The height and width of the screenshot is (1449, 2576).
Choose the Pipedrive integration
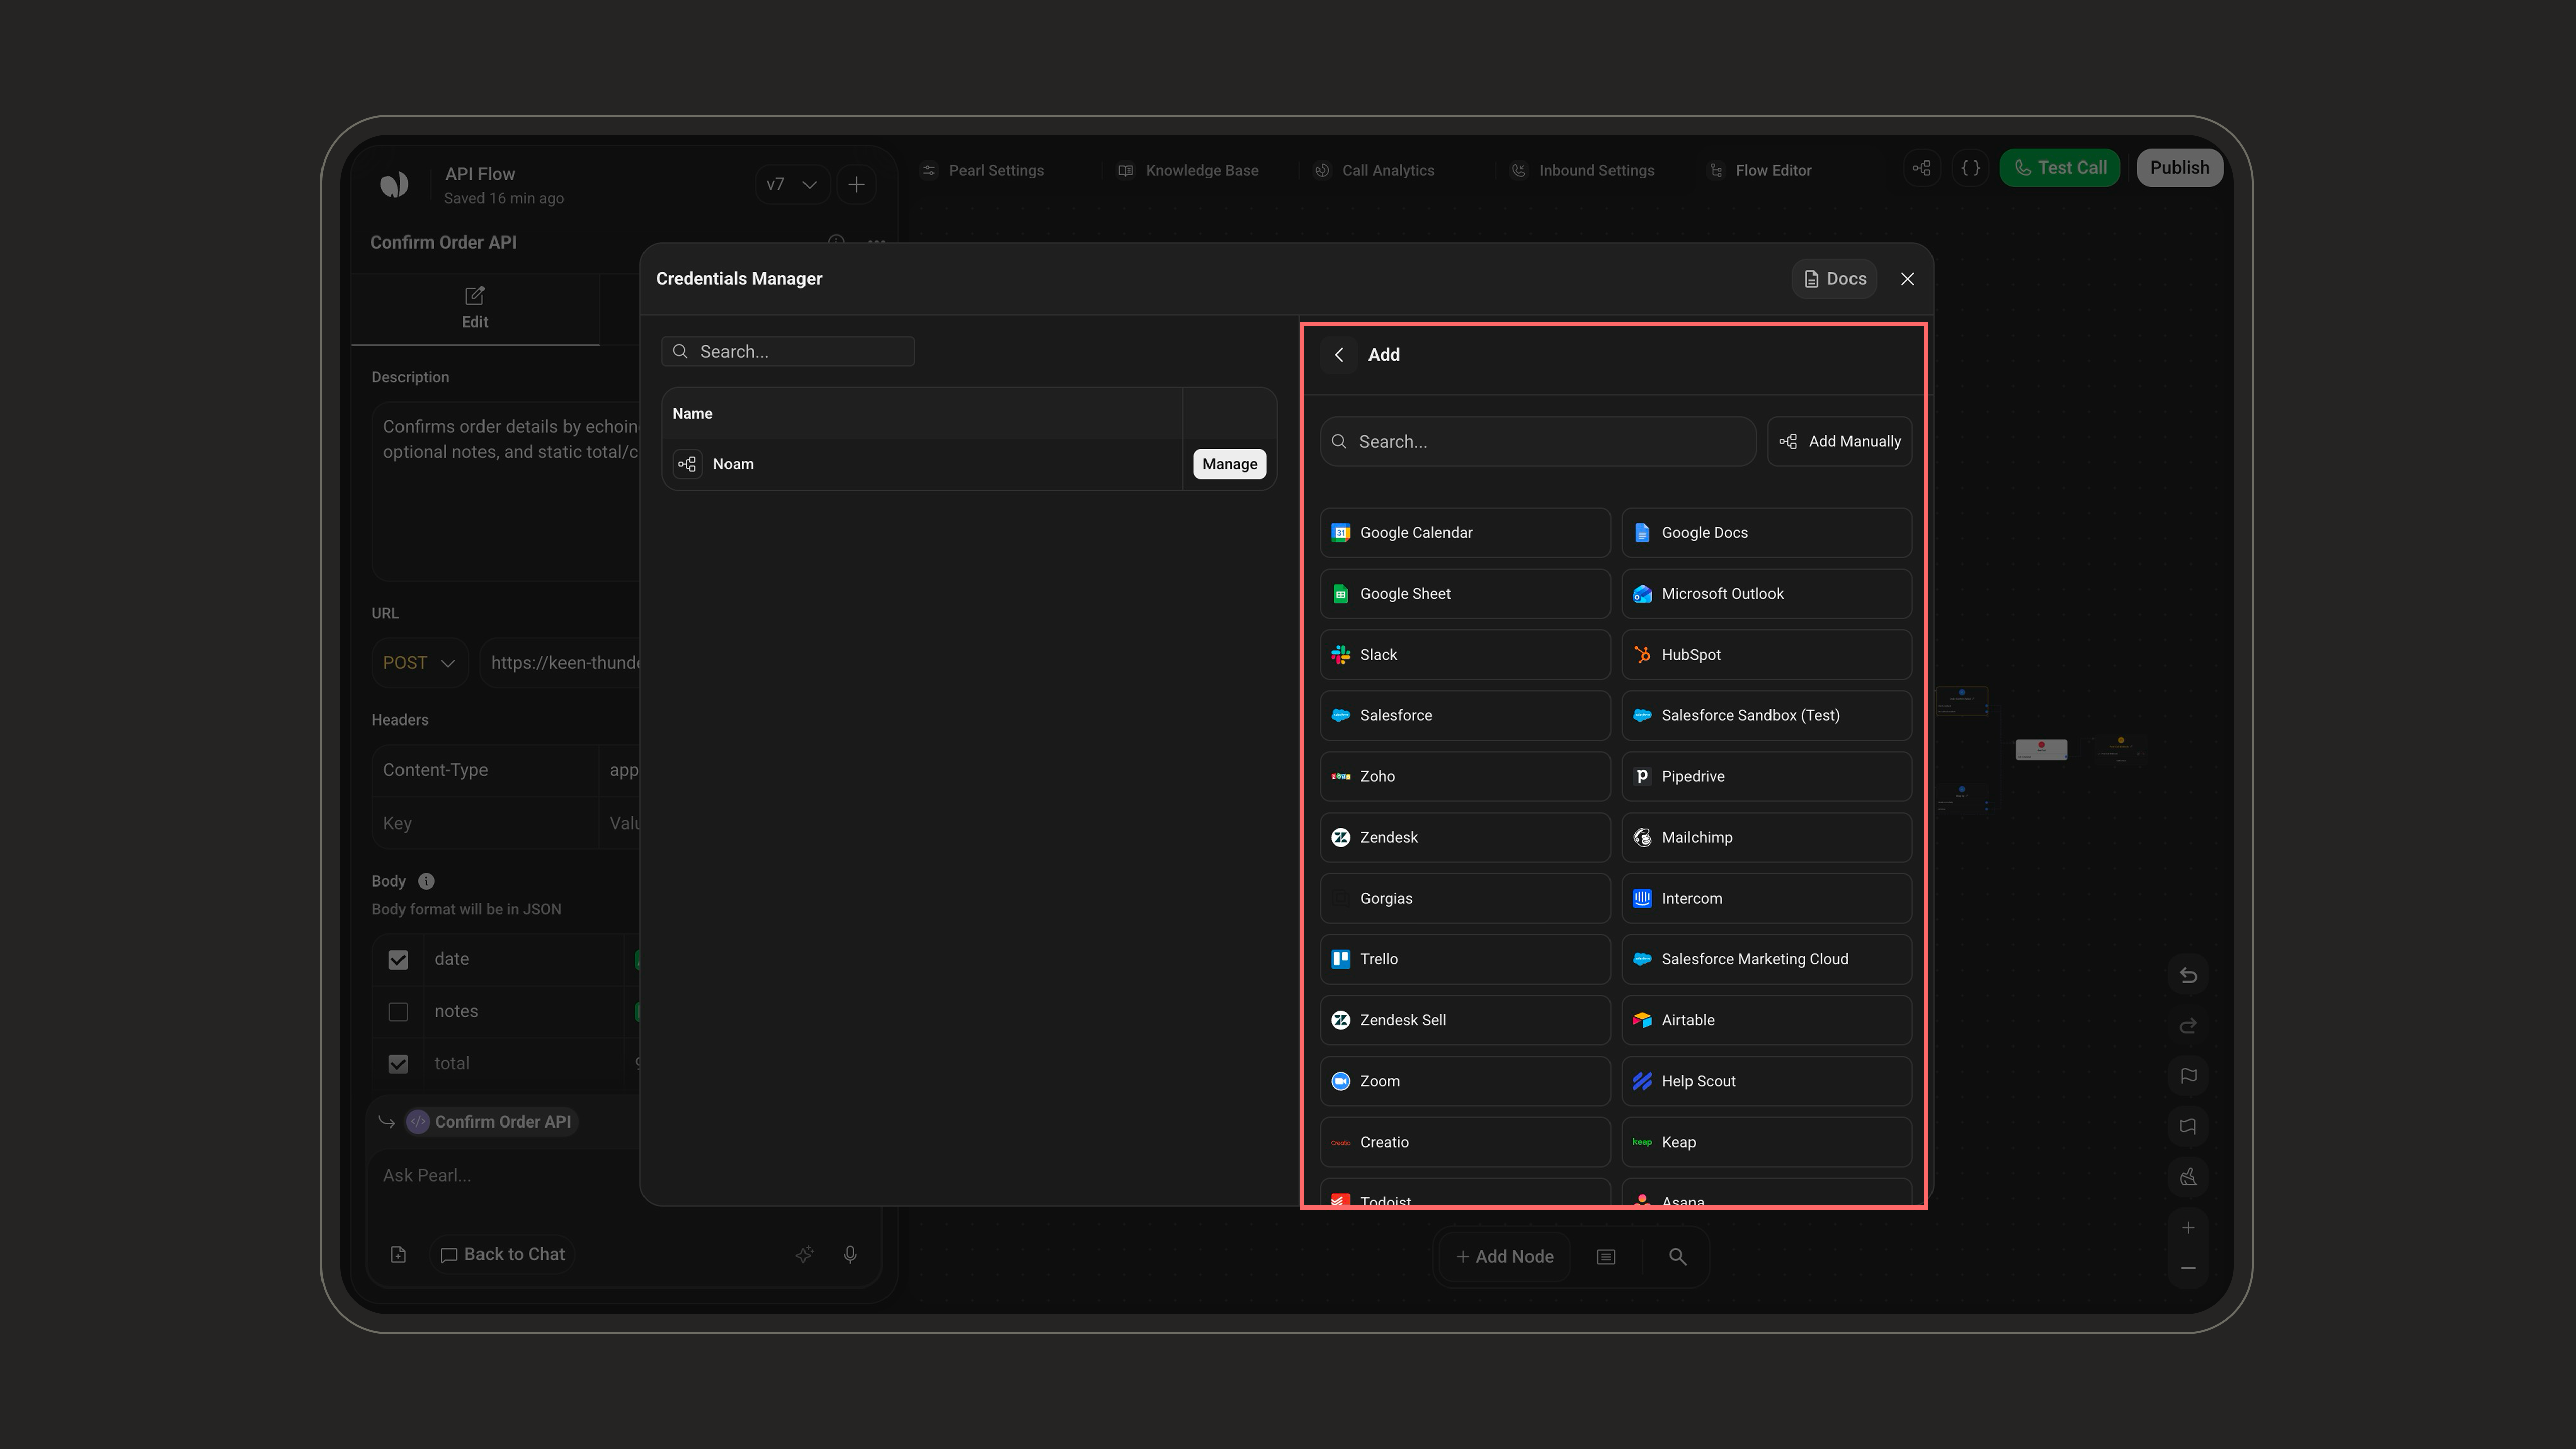click(1766, 777)
